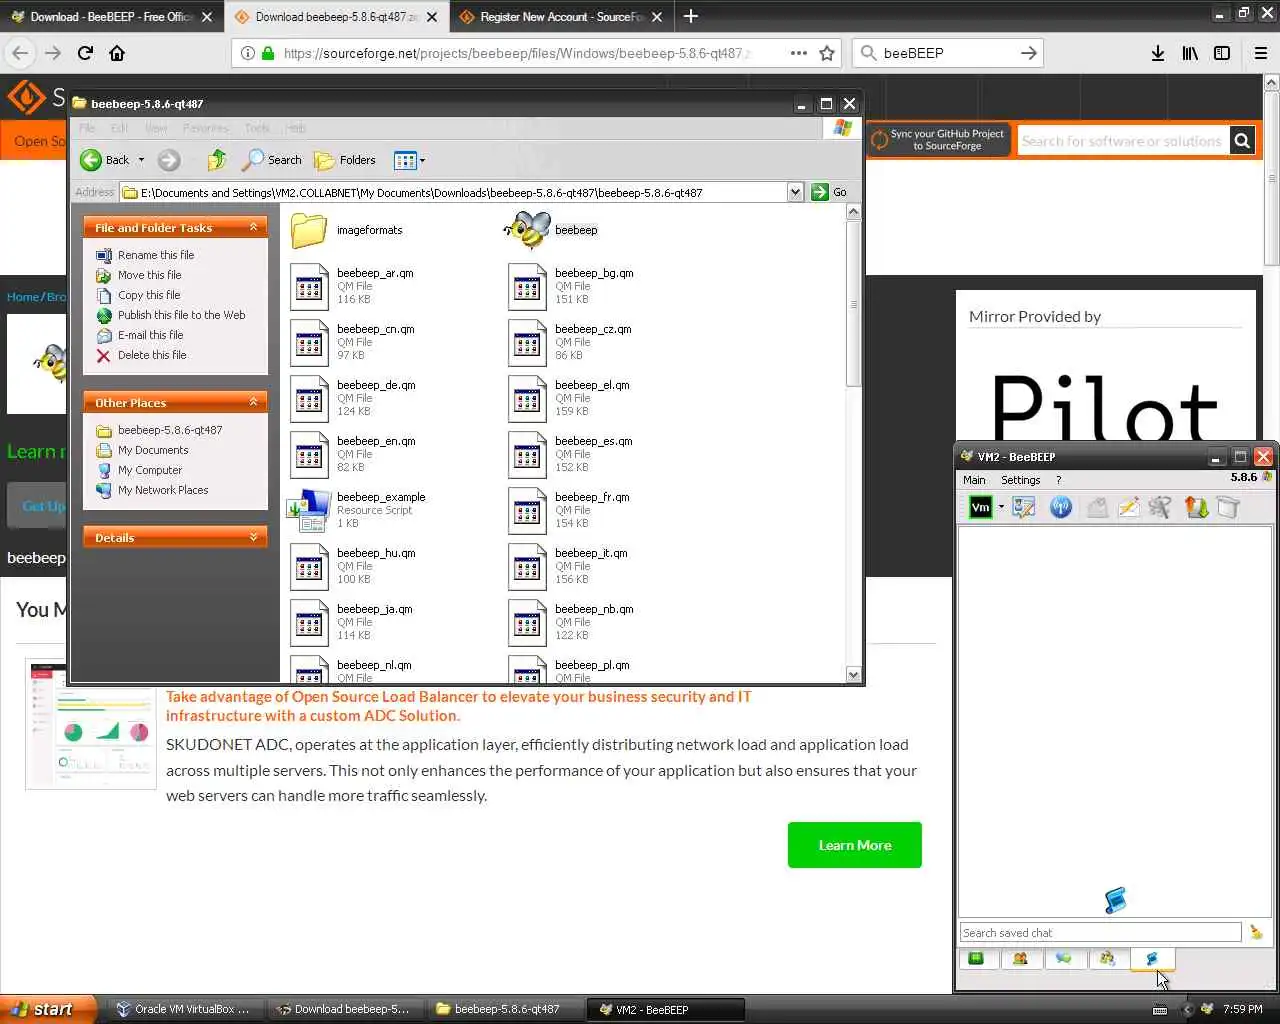Click the Back button in Explorer
1280x1024 pixels.
(105, 160)
